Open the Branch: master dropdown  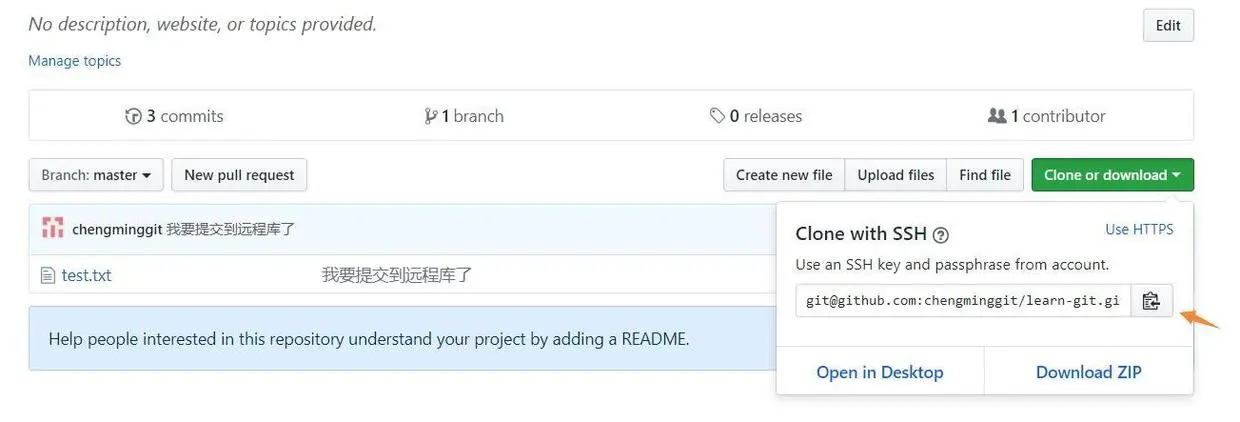96,175
